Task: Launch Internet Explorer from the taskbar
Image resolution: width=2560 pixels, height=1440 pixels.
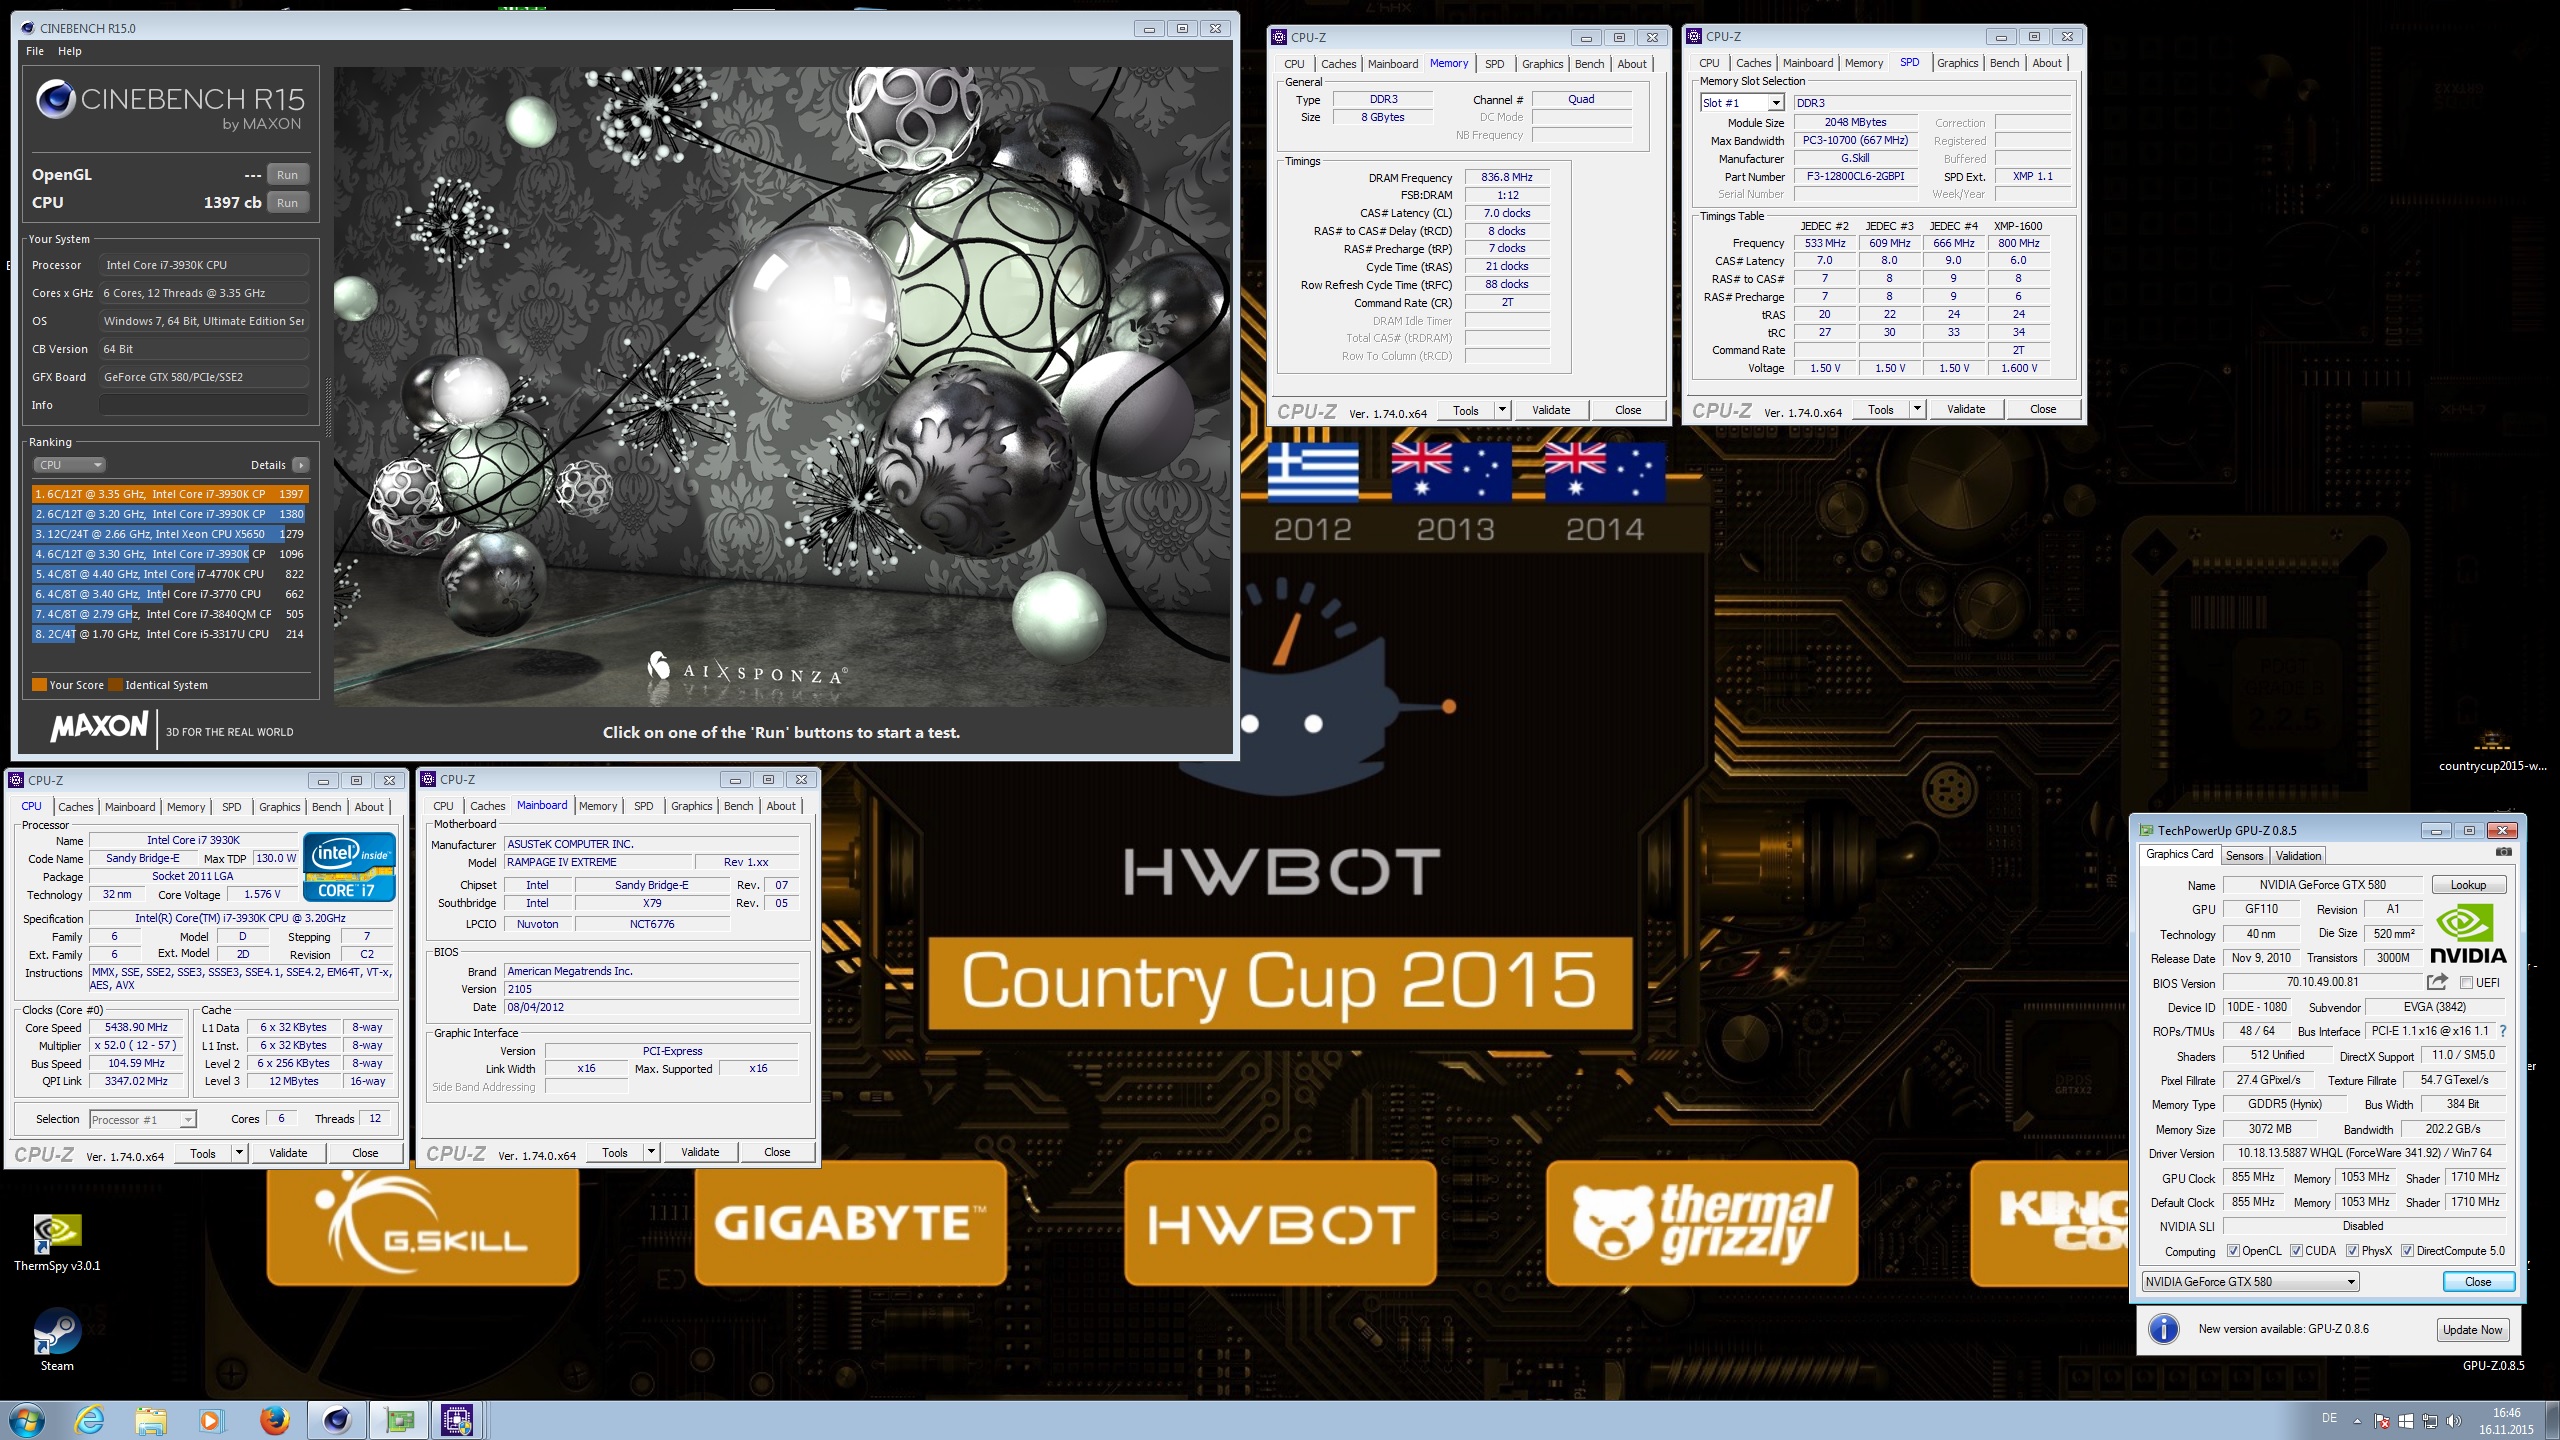Action: pyautogui.click(x=90, y=1420)
